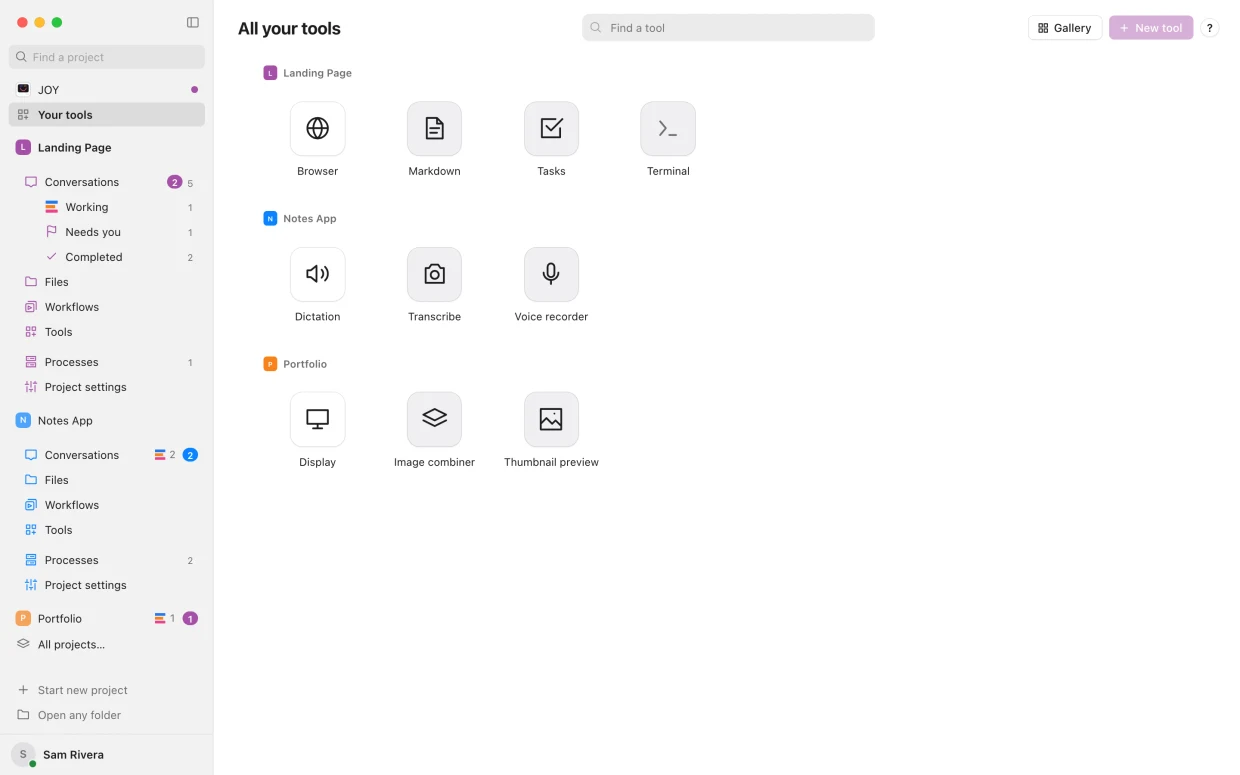Click the purple 1 badge next to Portfolio

pos(190,618)
